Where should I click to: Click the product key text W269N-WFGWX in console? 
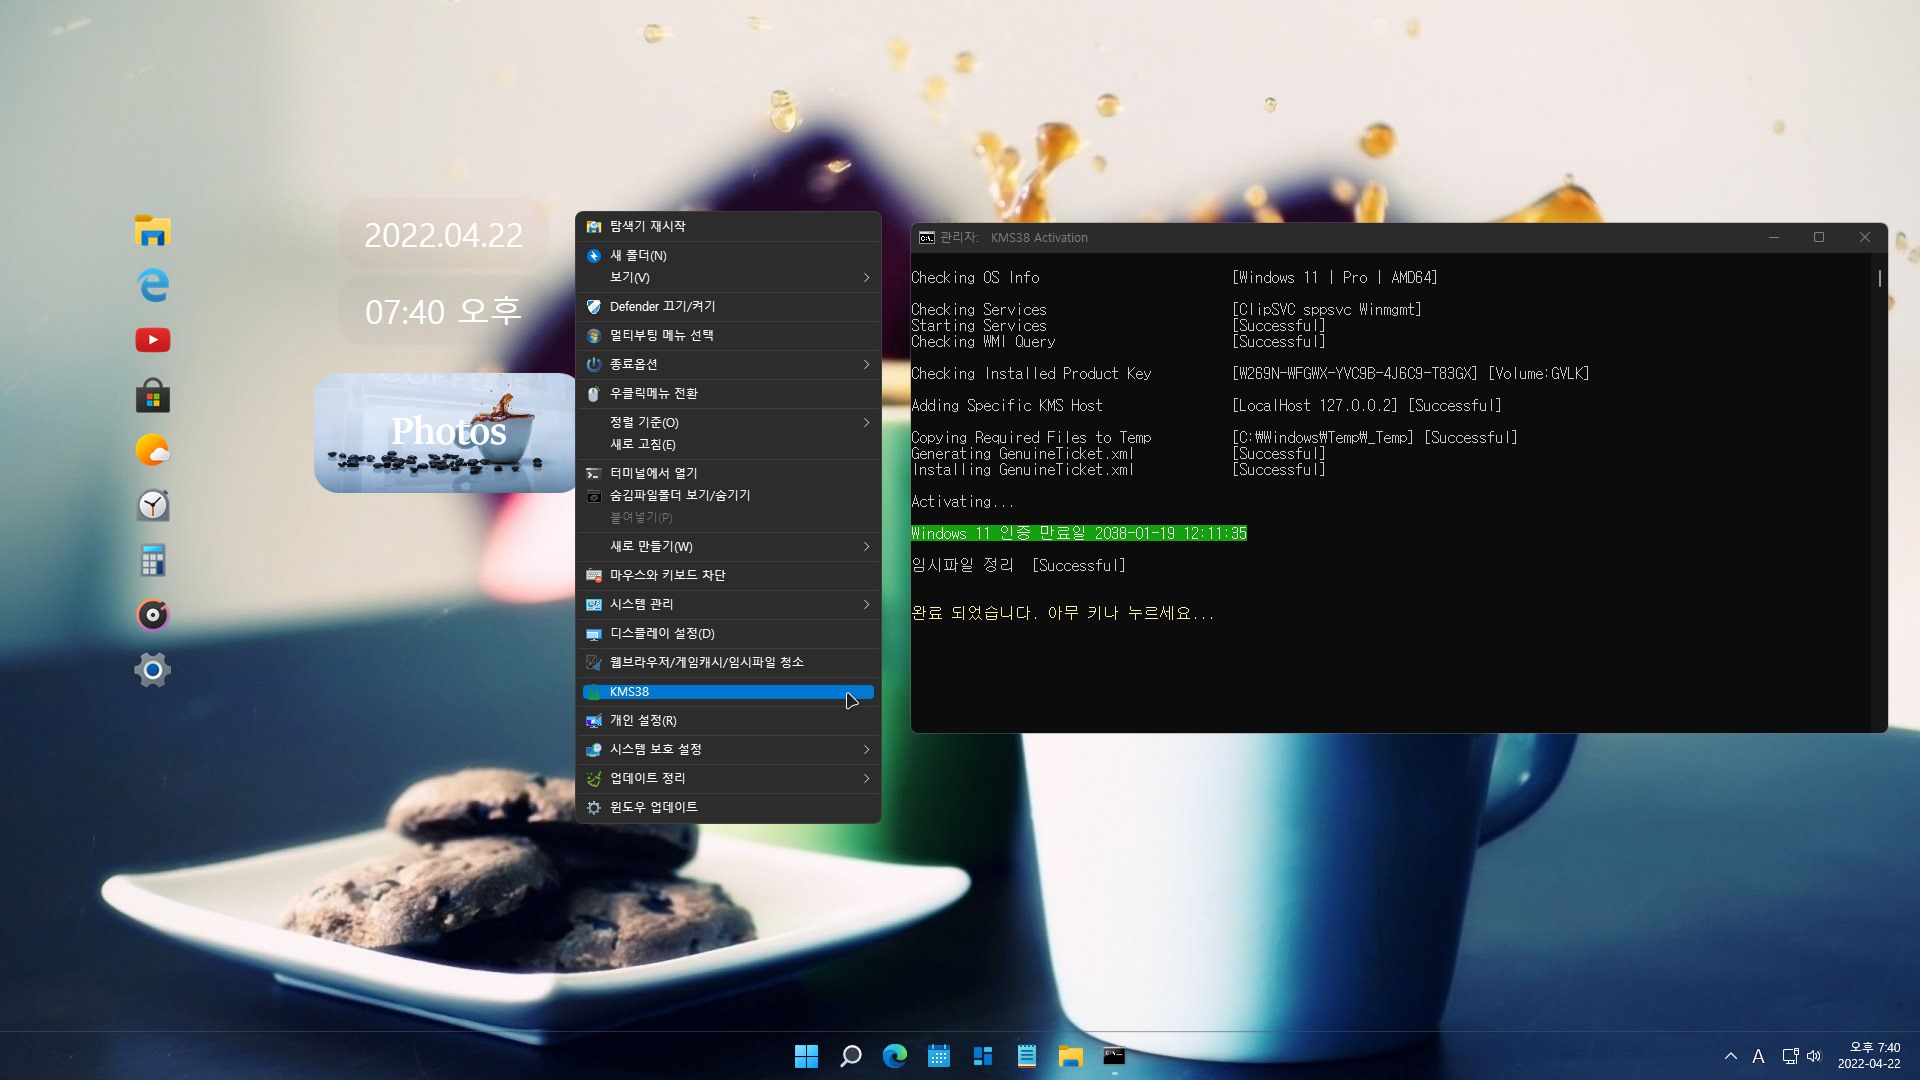coord(1355,374)
